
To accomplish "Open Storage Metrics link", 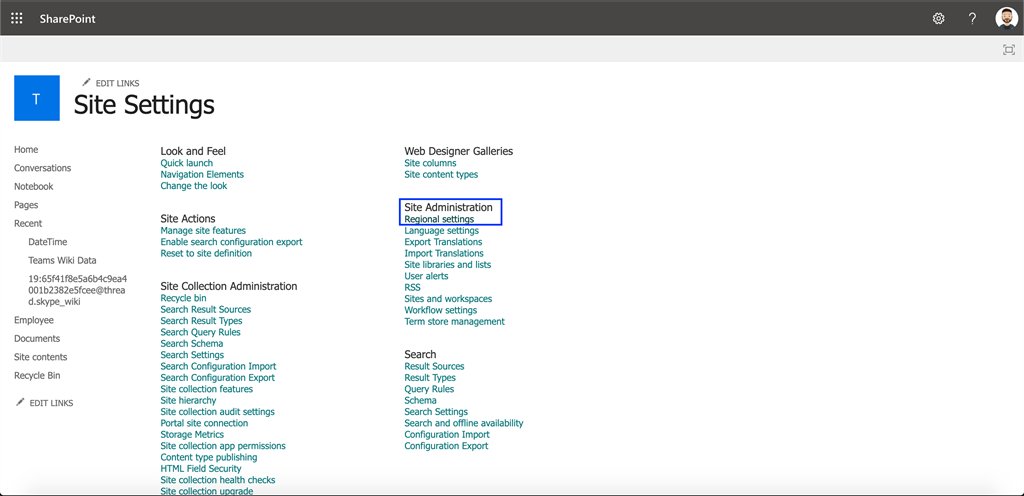I will coord(192,434).
